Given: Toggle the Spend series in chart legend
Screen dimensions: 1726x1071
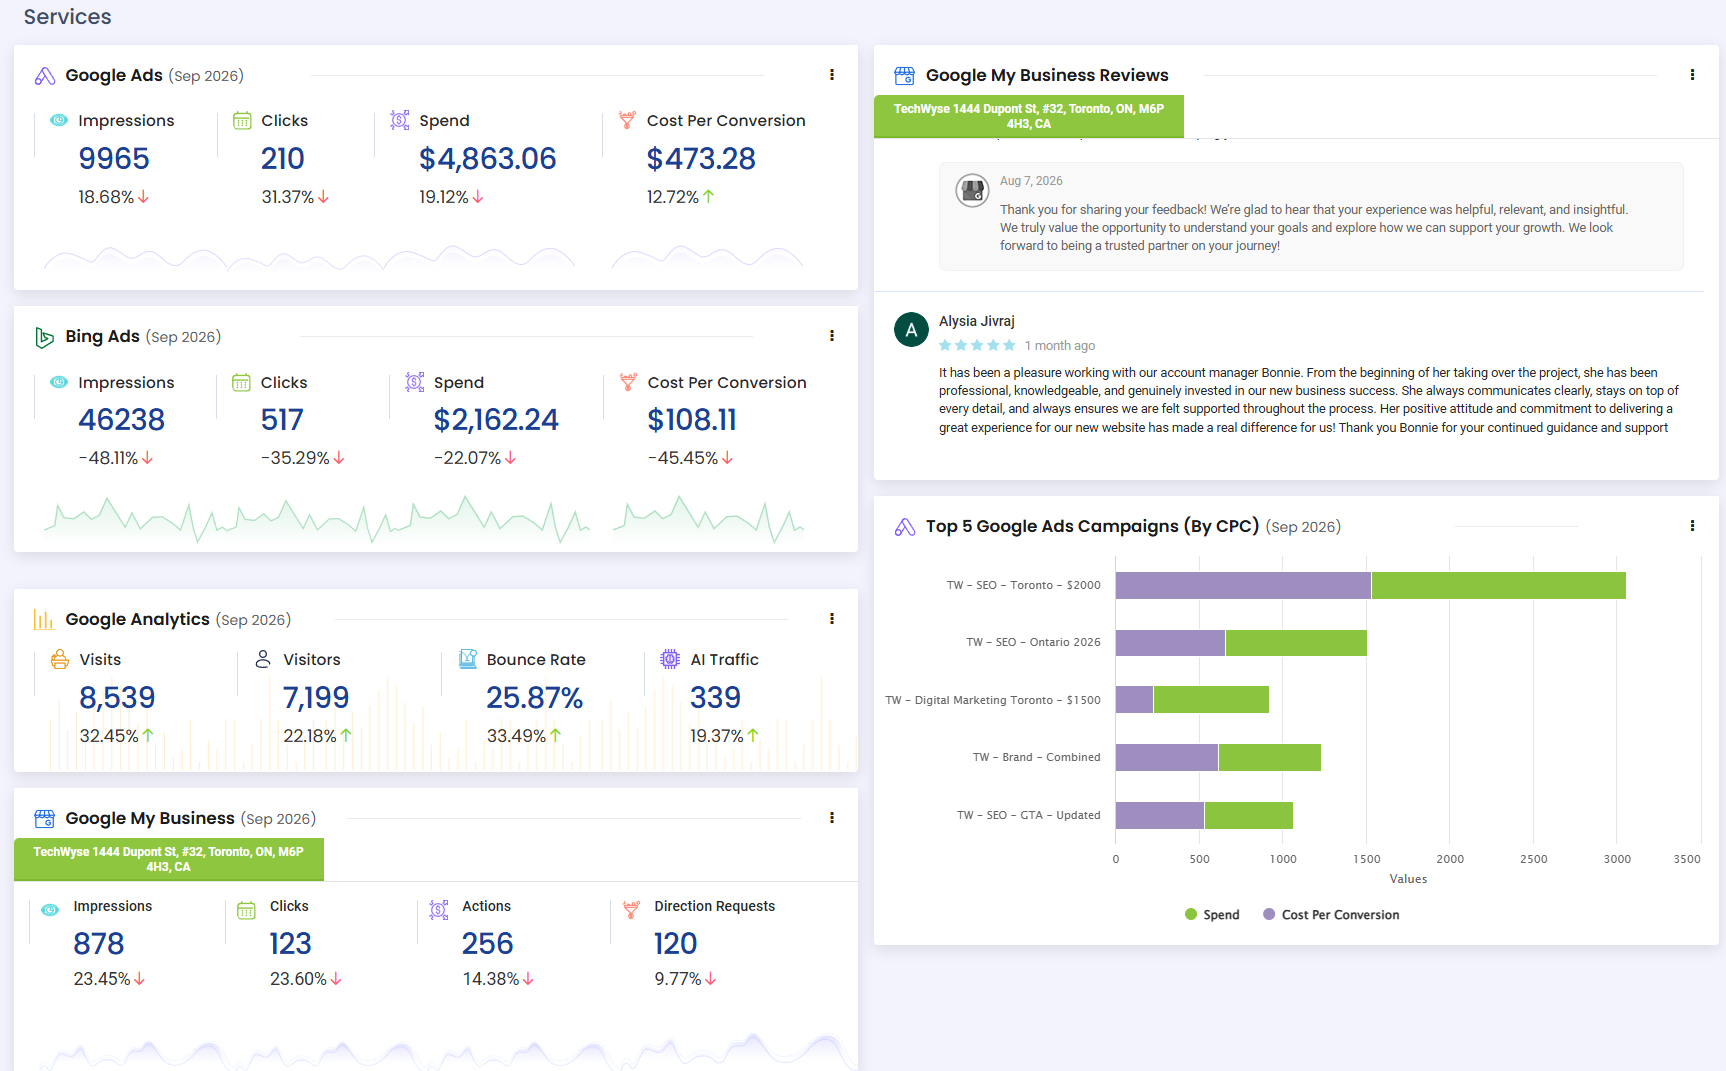Looking at the screenshot, I should [x=1212, y=915].
